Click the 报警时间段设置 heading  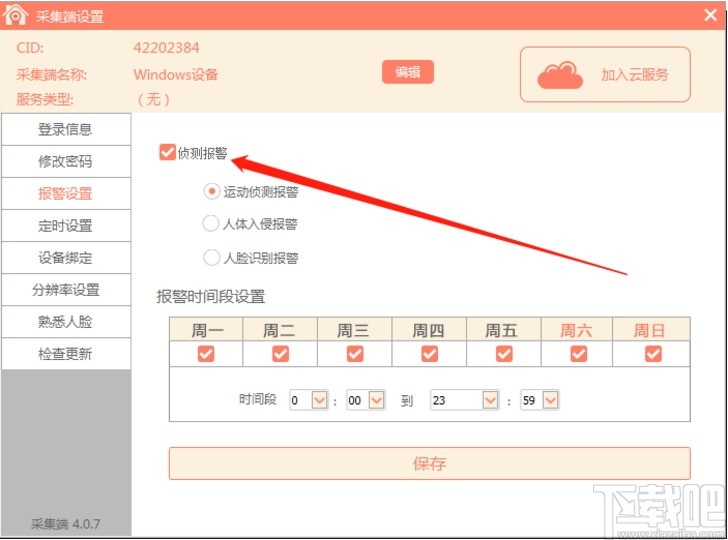(210, 296)
